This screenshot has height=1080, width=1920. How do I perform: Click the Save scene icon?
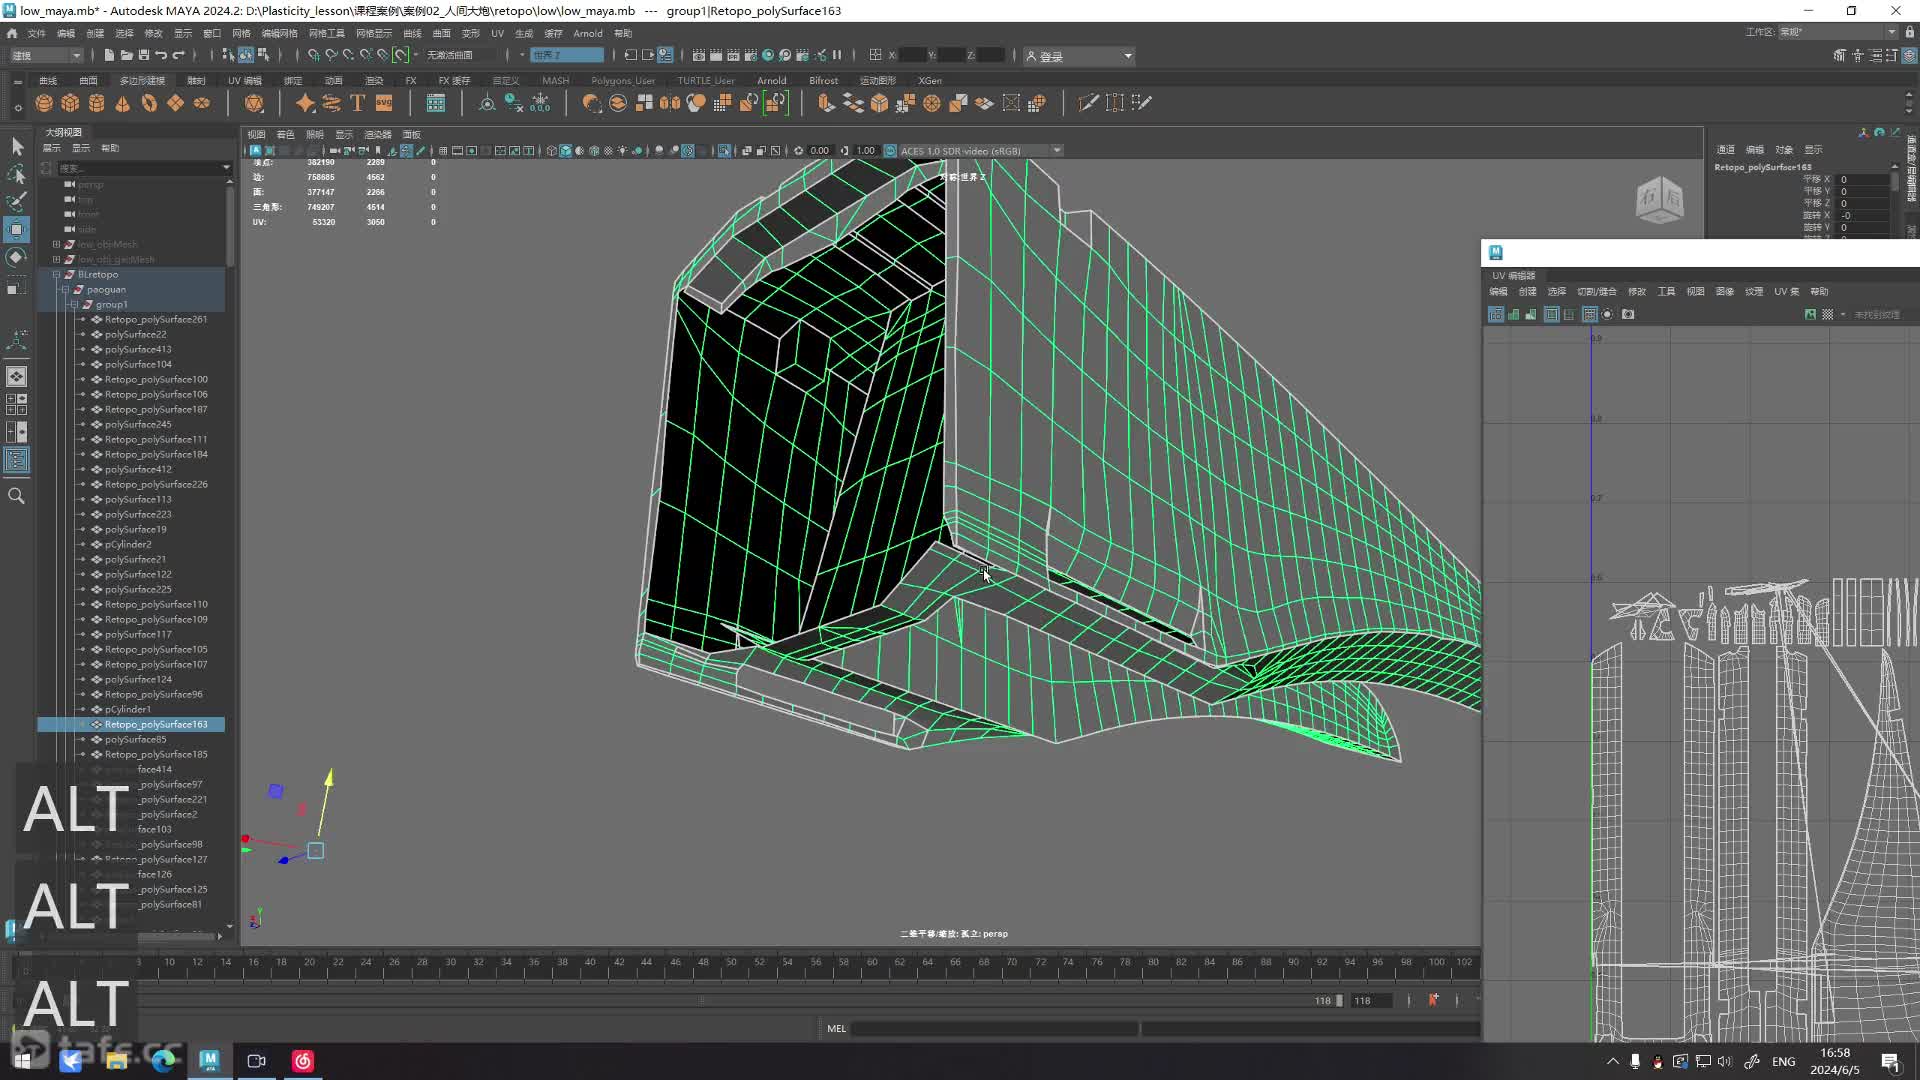[144, 55]
